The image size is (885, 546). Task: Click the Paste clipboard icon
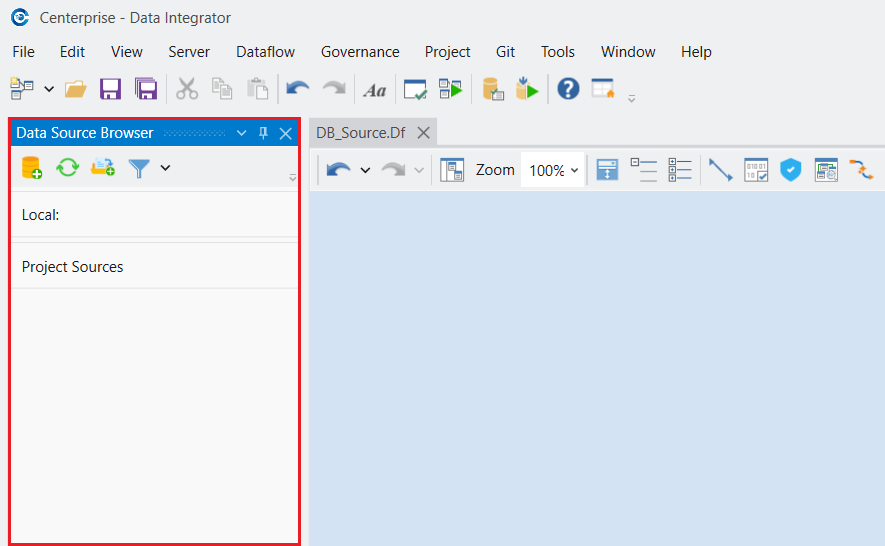coord(257,89)
